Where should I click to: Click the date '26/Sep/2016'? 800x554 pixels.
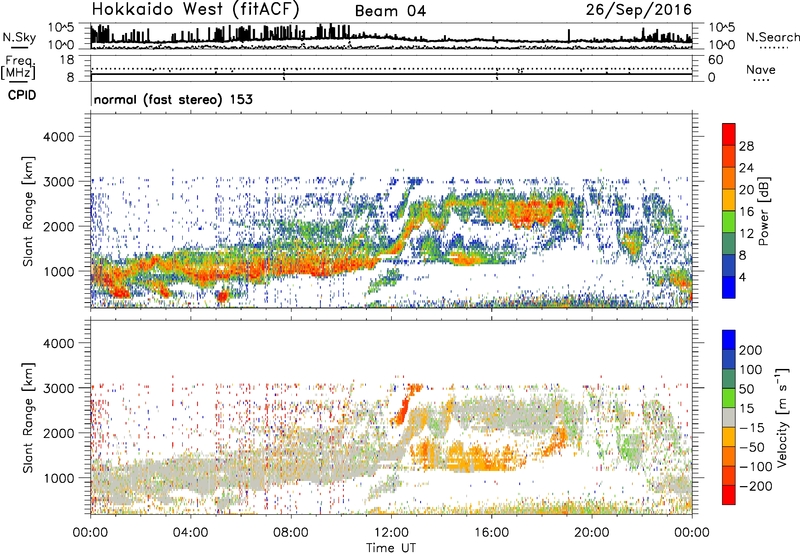[639, 9]
